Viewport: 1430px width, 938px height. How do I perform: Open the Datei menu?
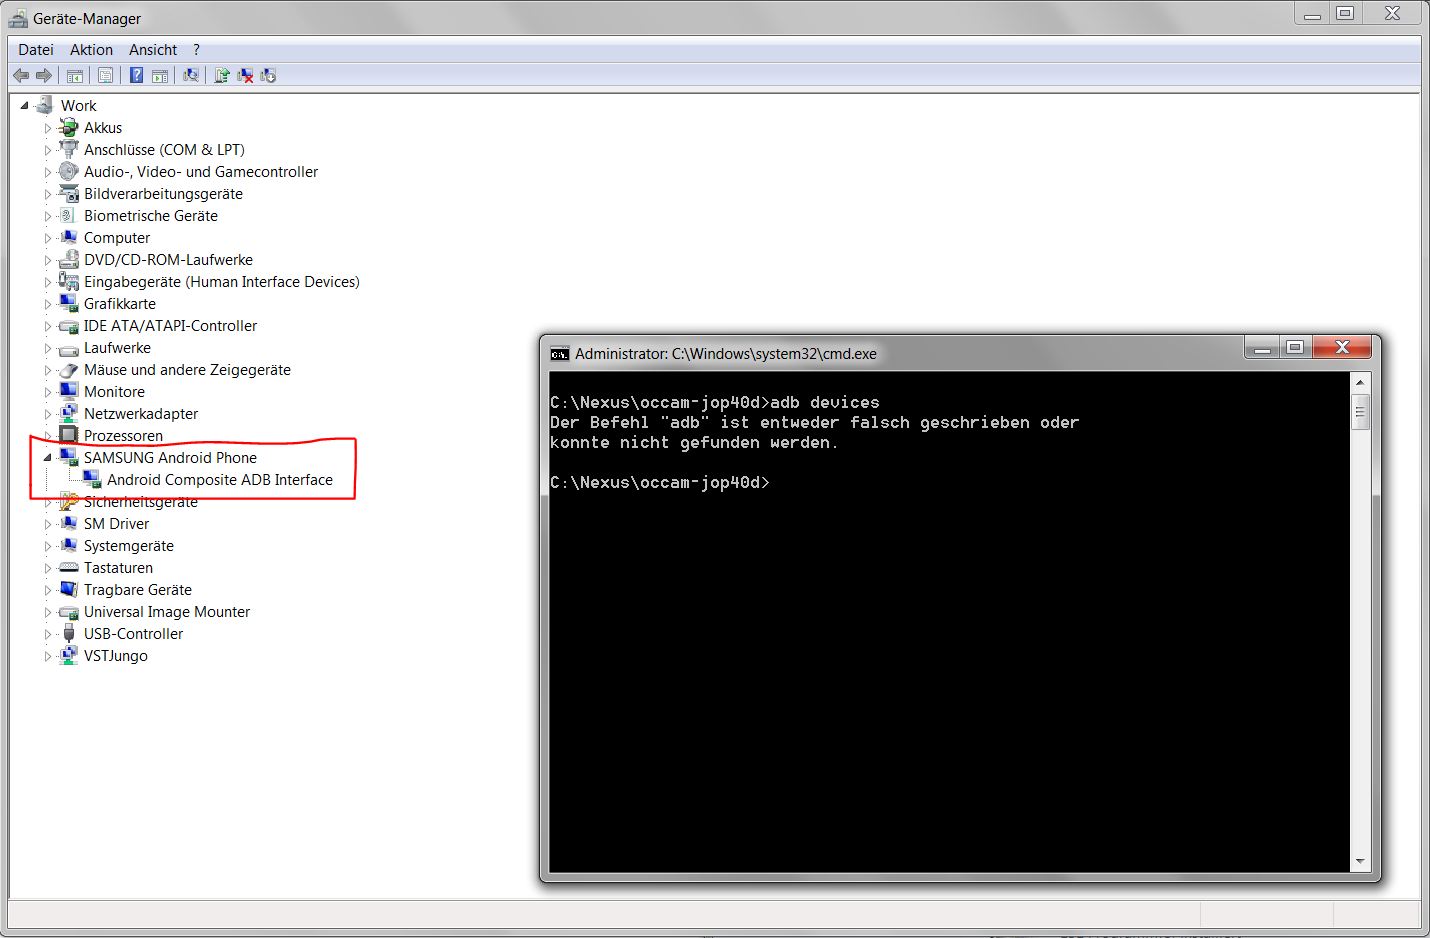click(36, 49)
